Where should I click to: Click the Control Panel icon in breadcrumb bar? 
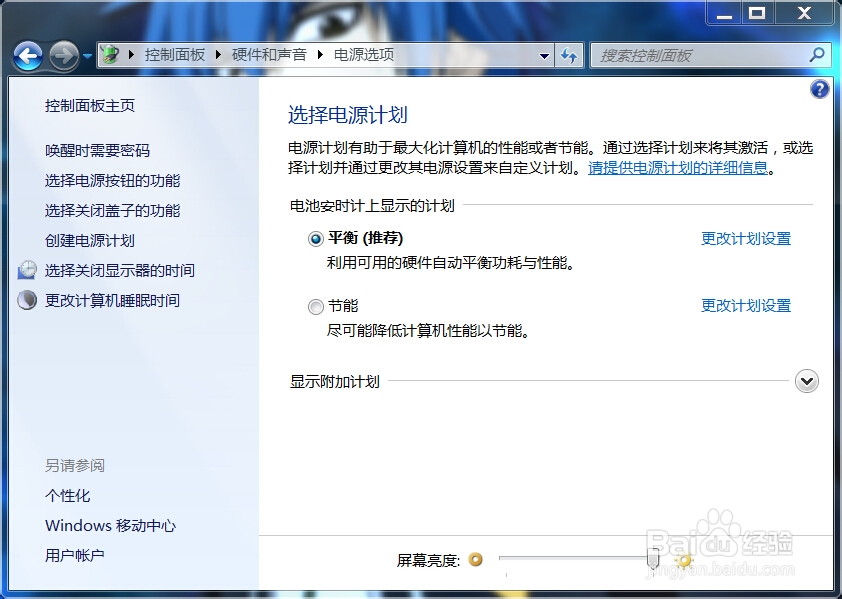point(106,55)
